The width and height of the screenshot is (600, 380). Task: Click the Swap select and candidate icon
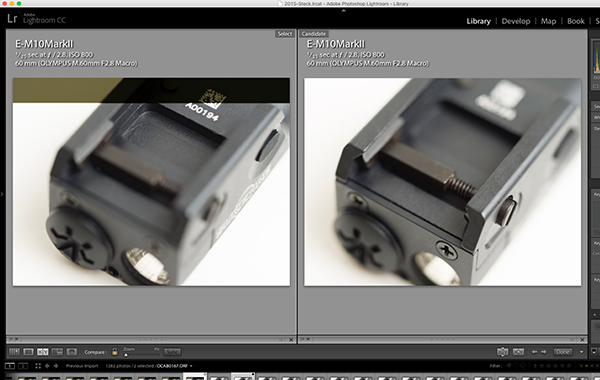[502, 352]
